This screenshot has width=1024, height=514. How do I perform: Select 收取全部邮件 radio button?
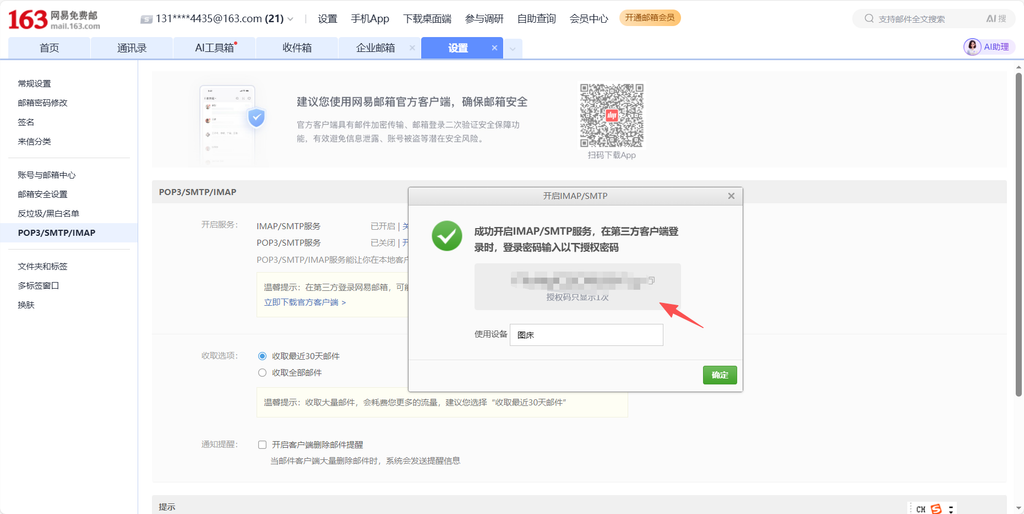[x=263, y=373]
